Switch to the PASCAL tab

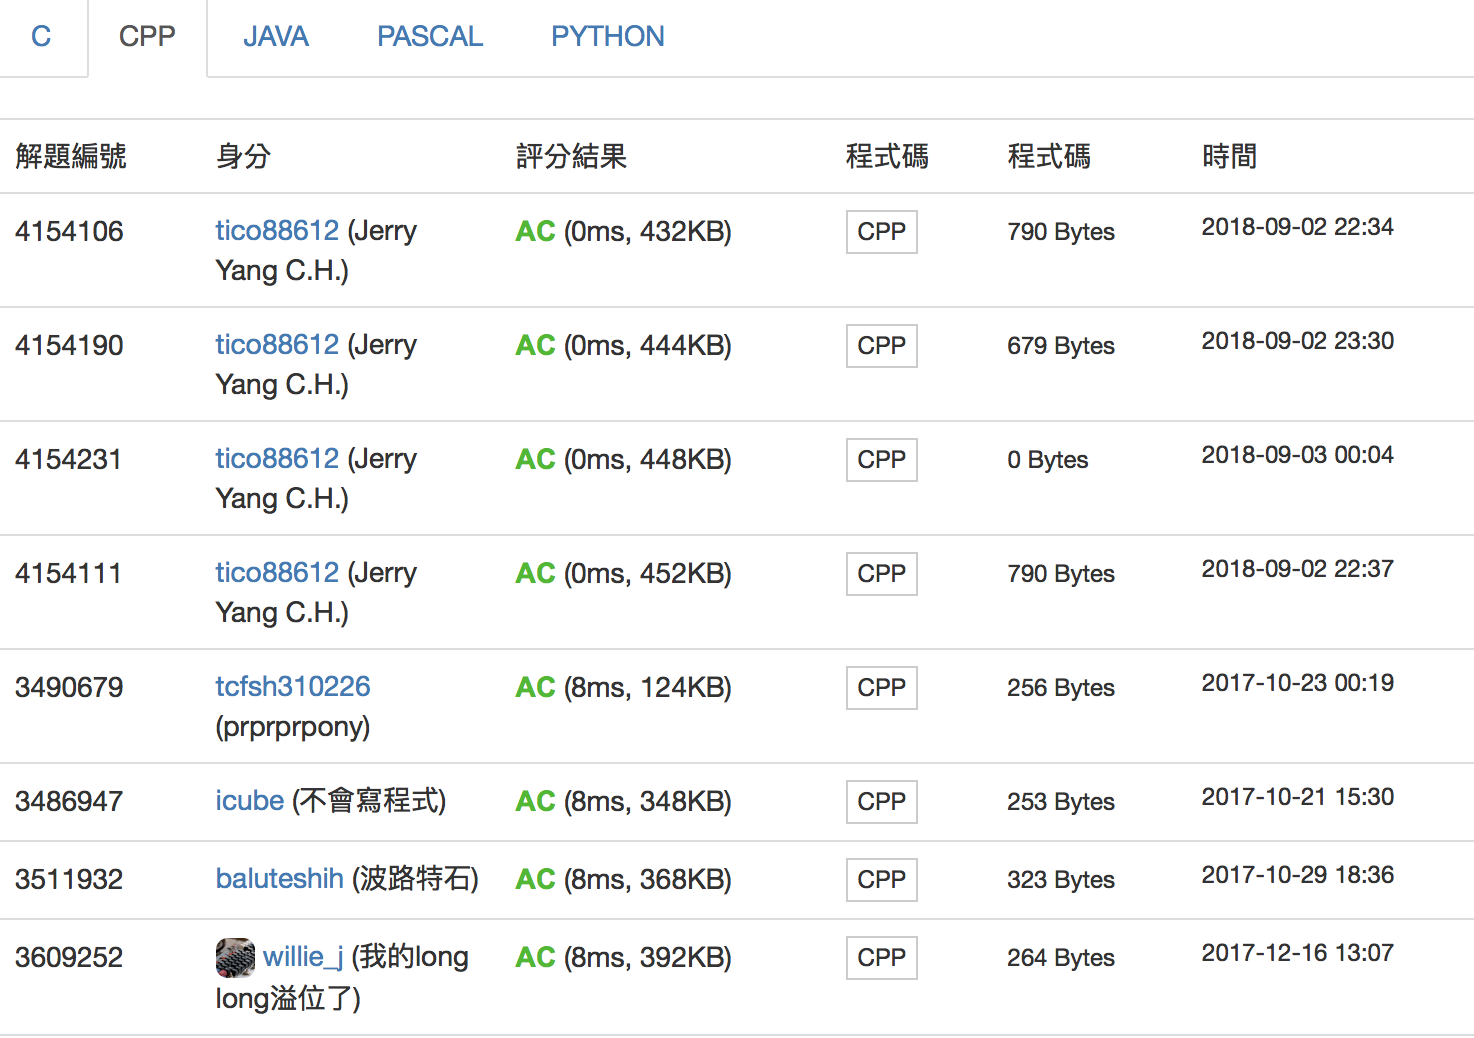pos(429,37)
